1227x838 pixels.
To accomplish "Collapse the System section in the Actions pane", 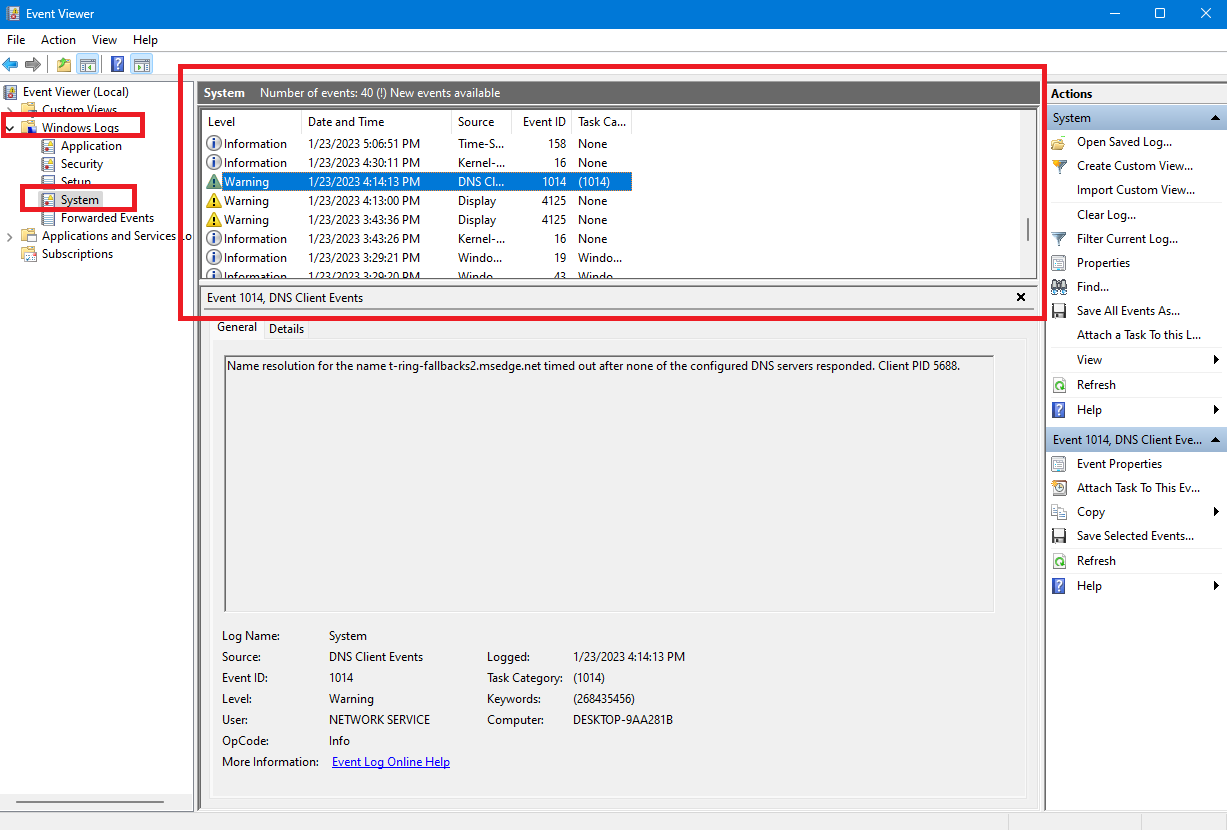I will click(1216, 118).
